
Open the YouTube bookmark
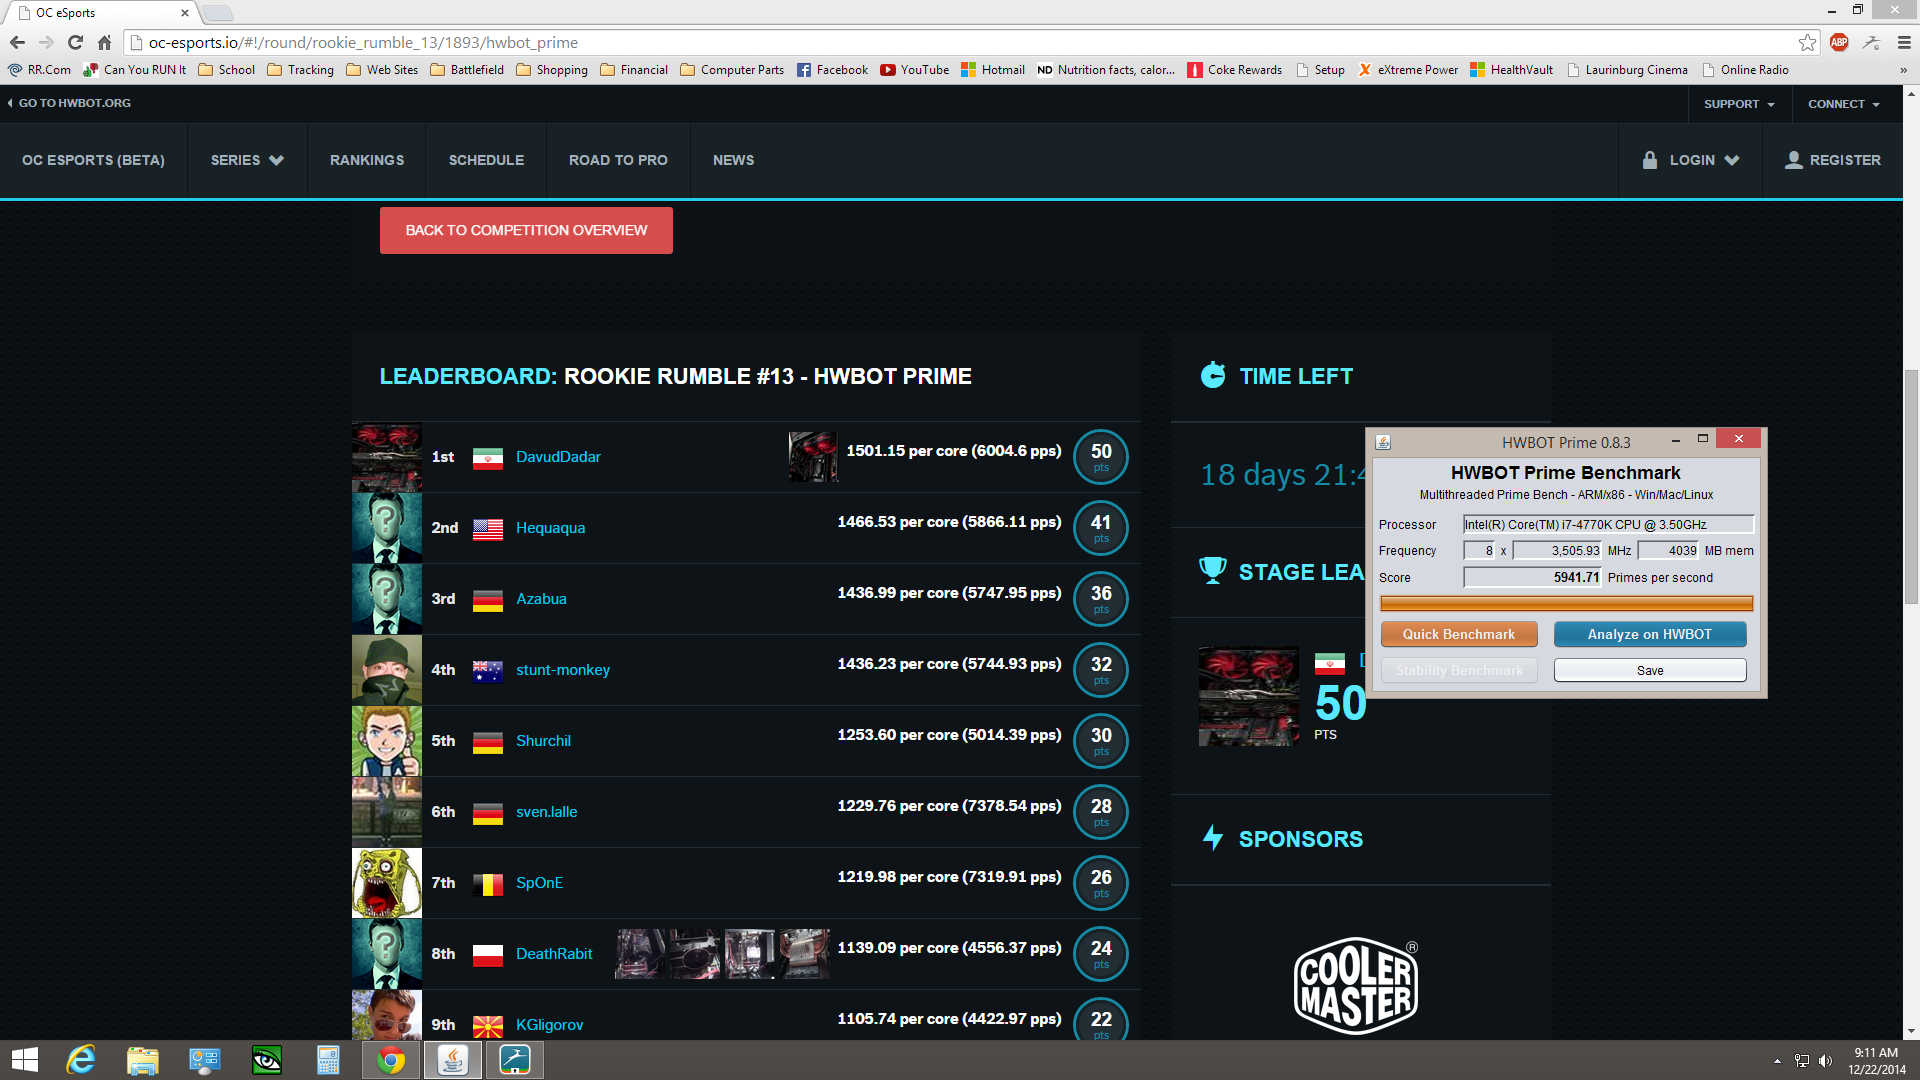click(x=915, y=70)
